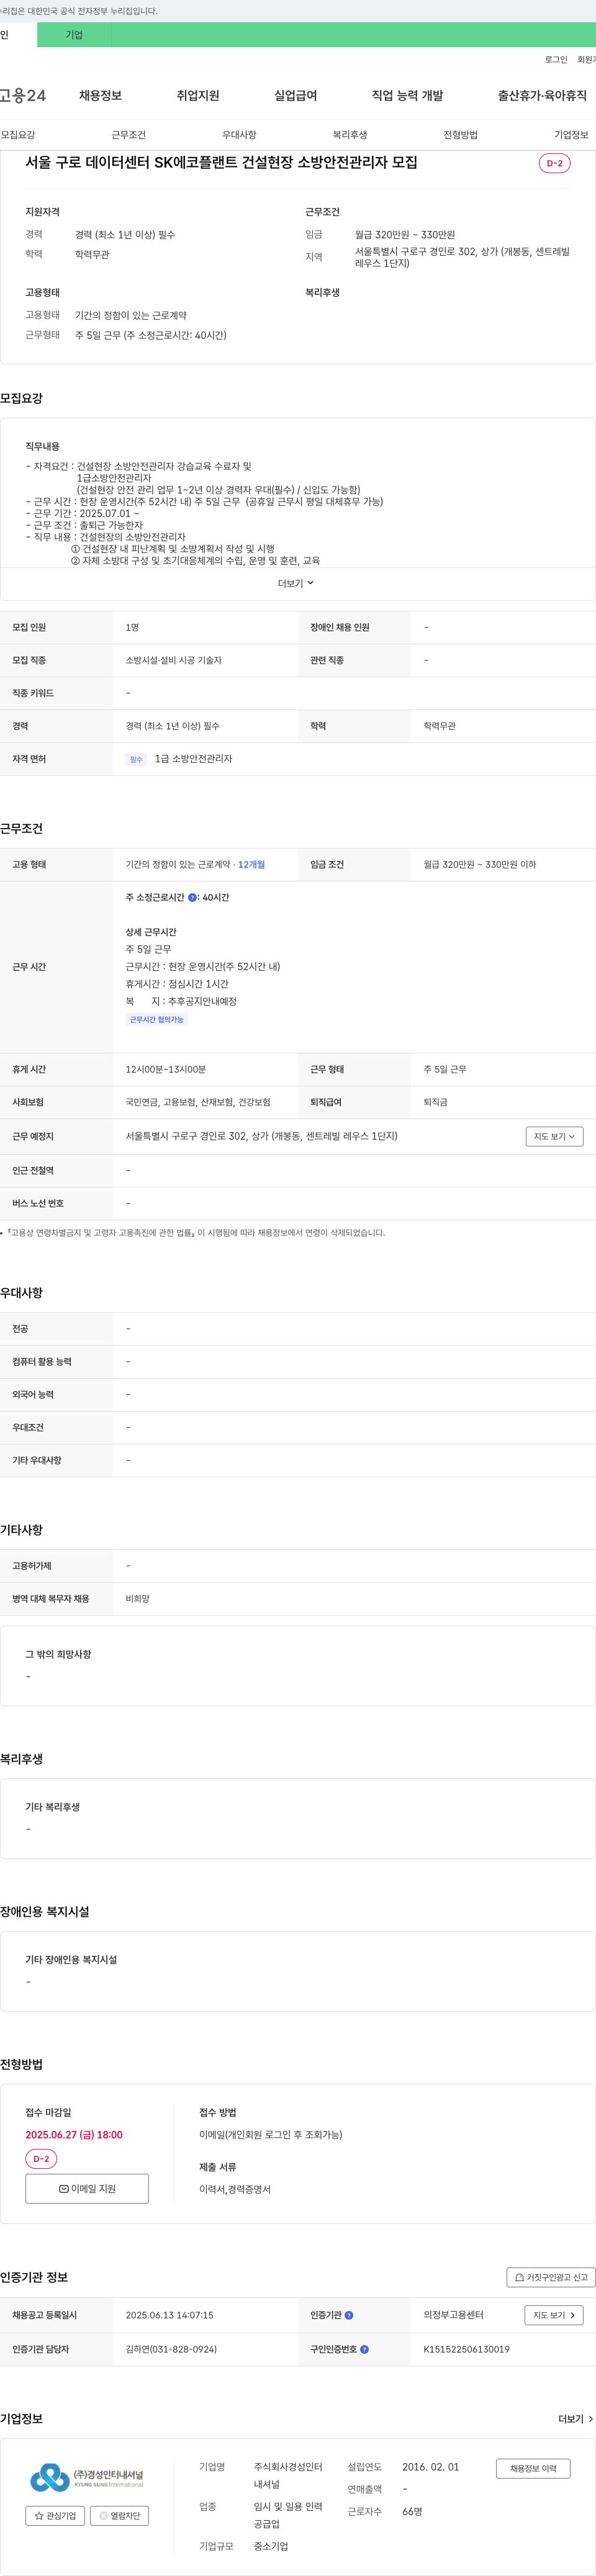Open 더보기 next to 기업정보 heading
Viewport: 596px width, 2576px height.
point(575,2419)
